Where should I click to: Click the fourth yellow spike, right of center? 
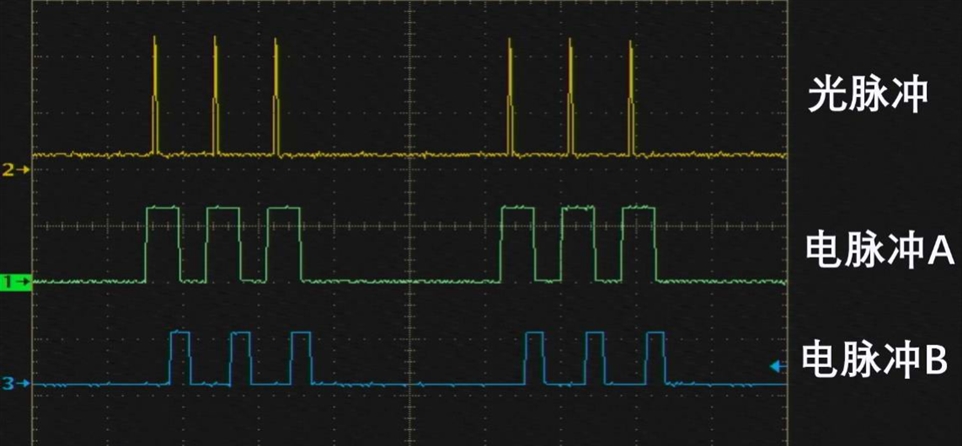coord(510,100)
